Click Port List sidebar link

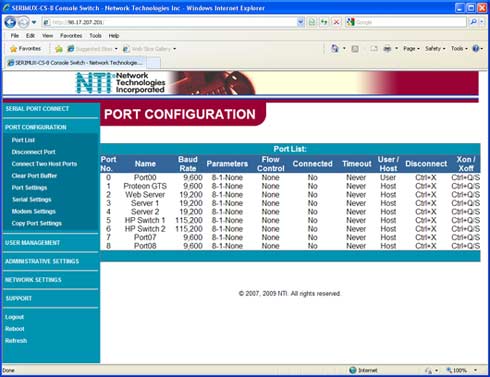(x=23, y=140)
